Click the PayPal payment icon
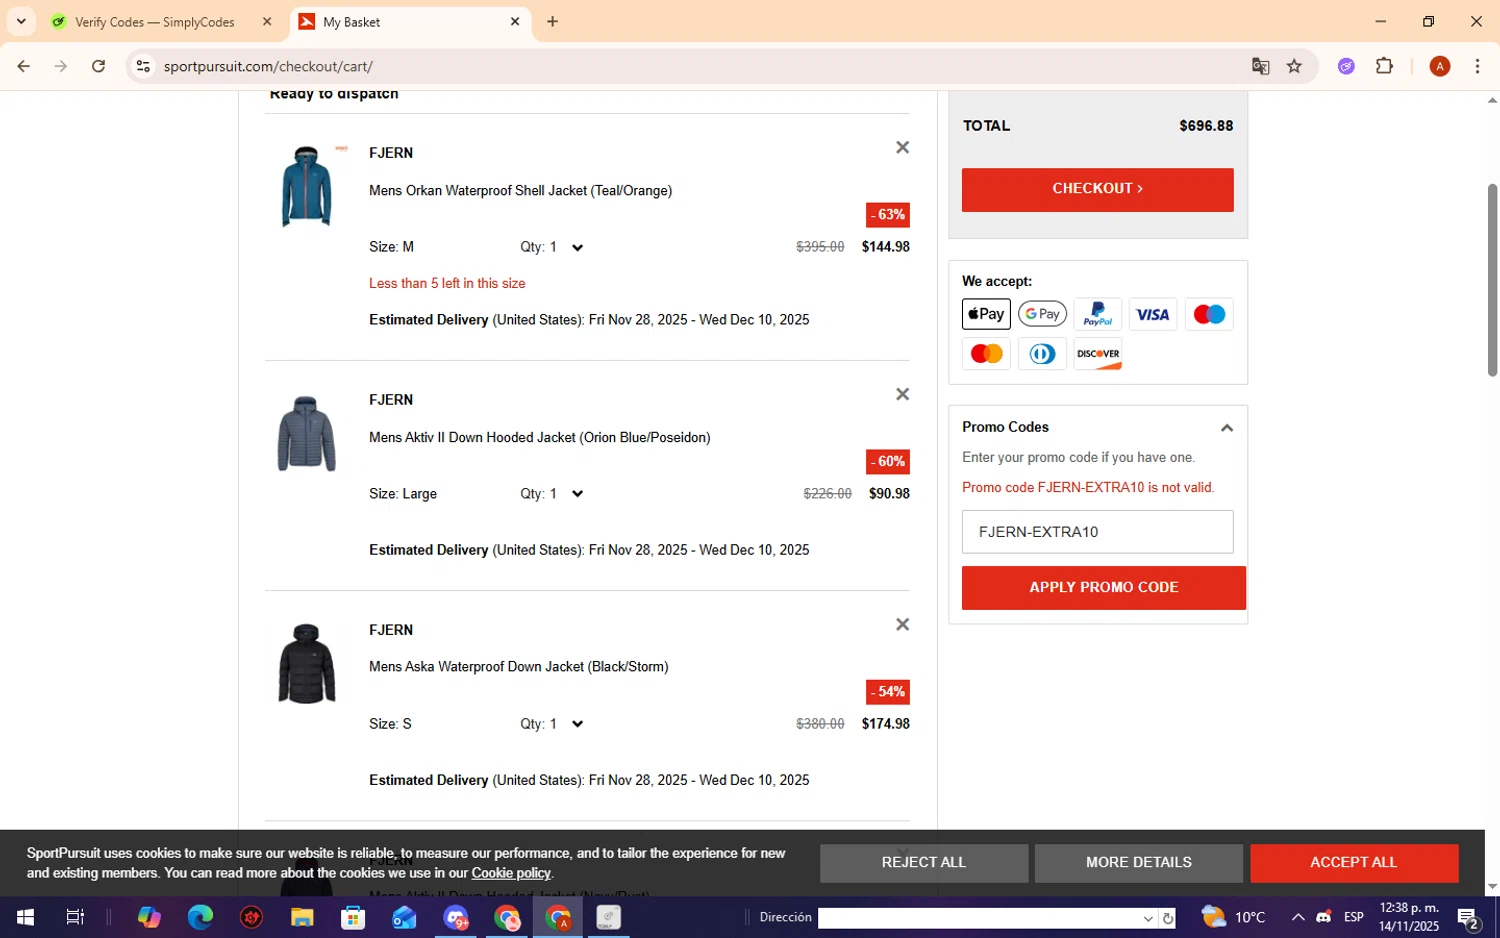1500x938 pixels. click(1097, 314)
